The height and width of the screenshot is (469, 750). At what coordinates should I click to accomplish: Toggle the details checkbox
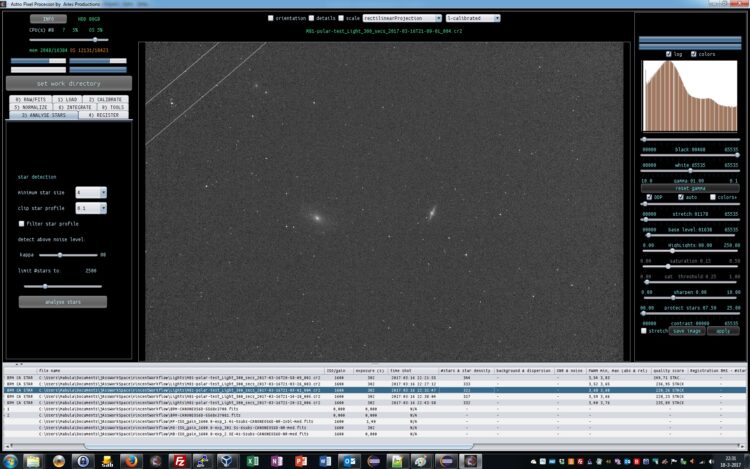(x=311, y=18)
